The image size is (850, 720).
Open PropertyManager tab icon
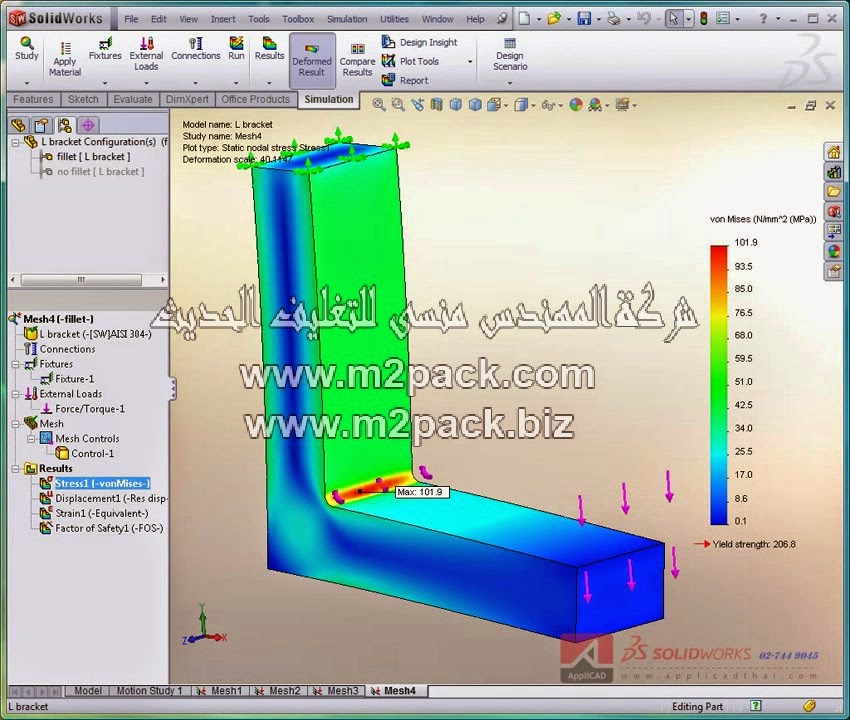pyautogui.click(x=42, y=125)
